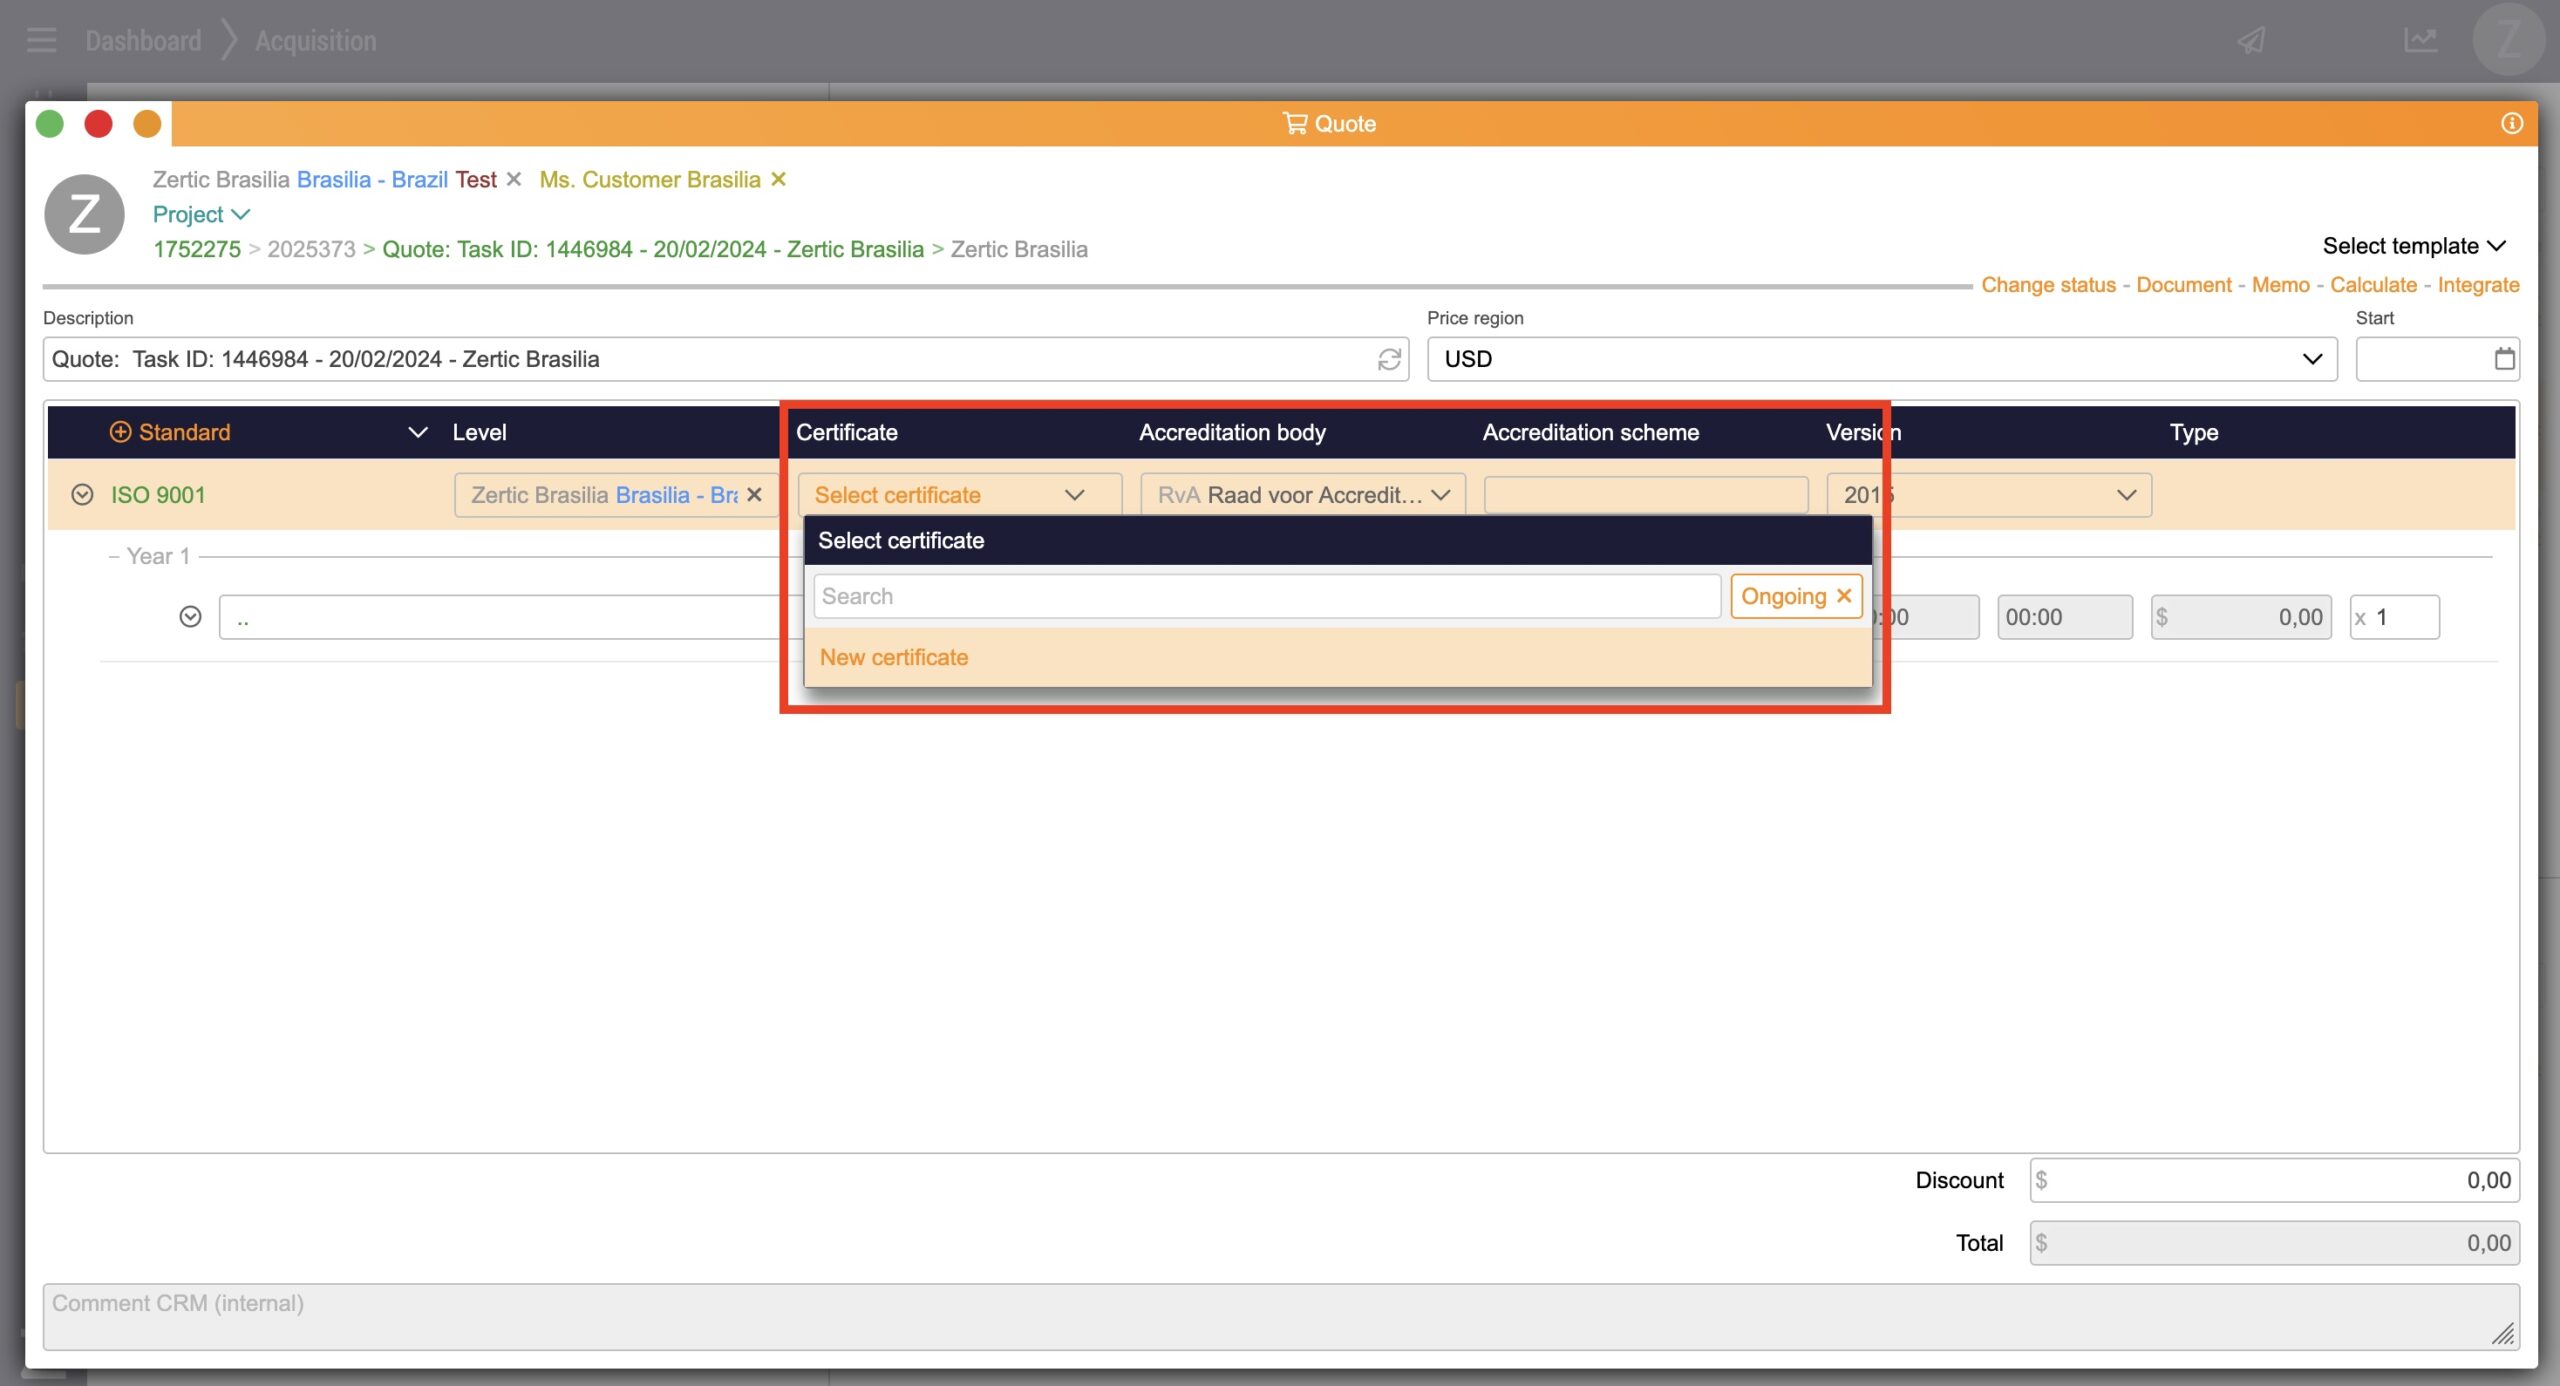
Task: Toggle the Year 1 line item circle
Action: pos(190,617)
